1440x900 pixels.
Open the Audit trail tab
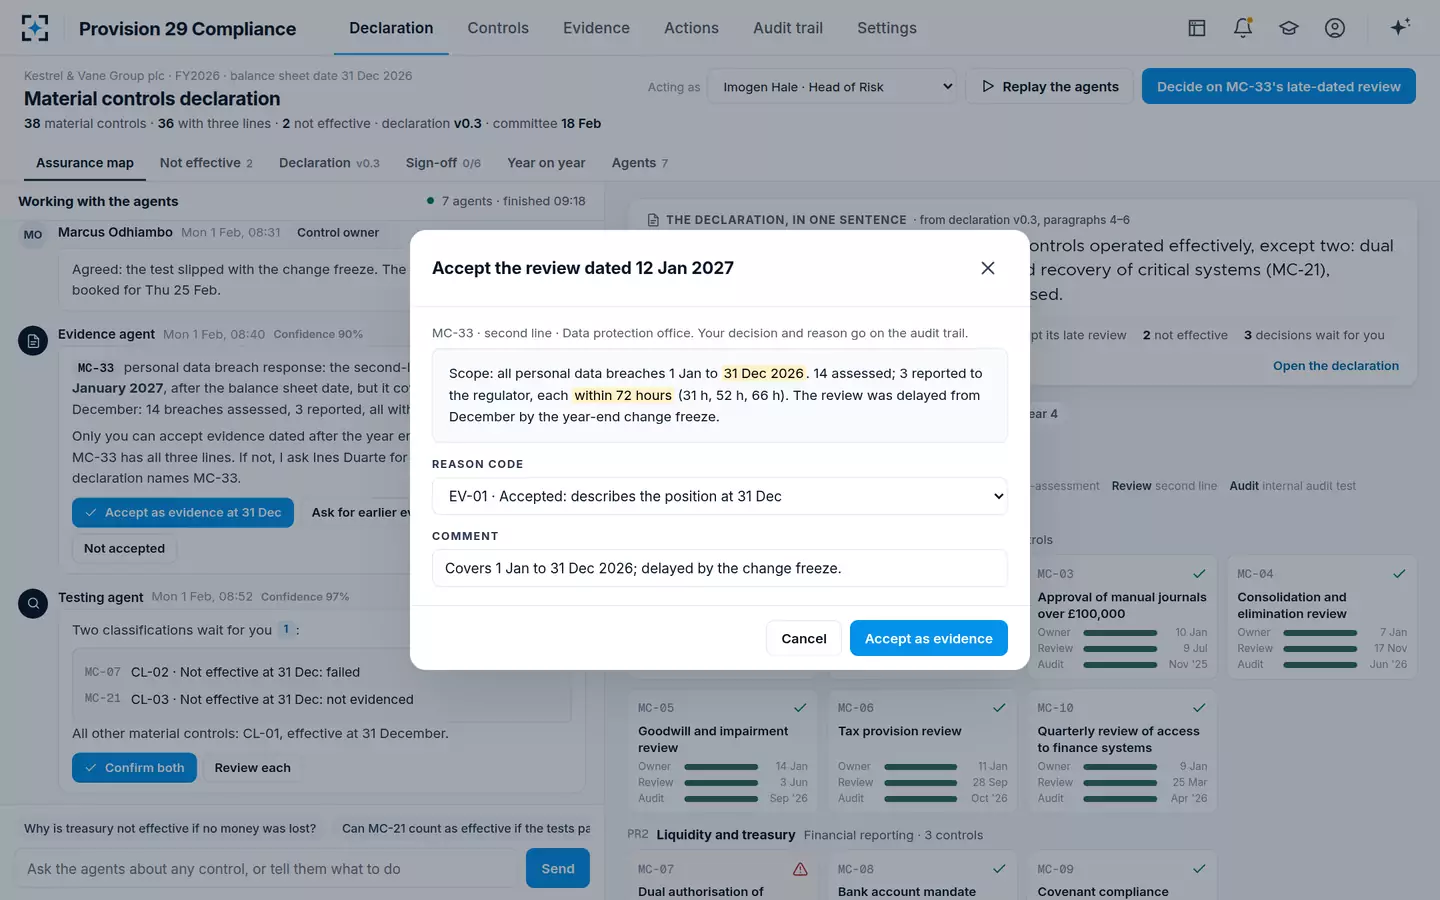coord(788,28)
